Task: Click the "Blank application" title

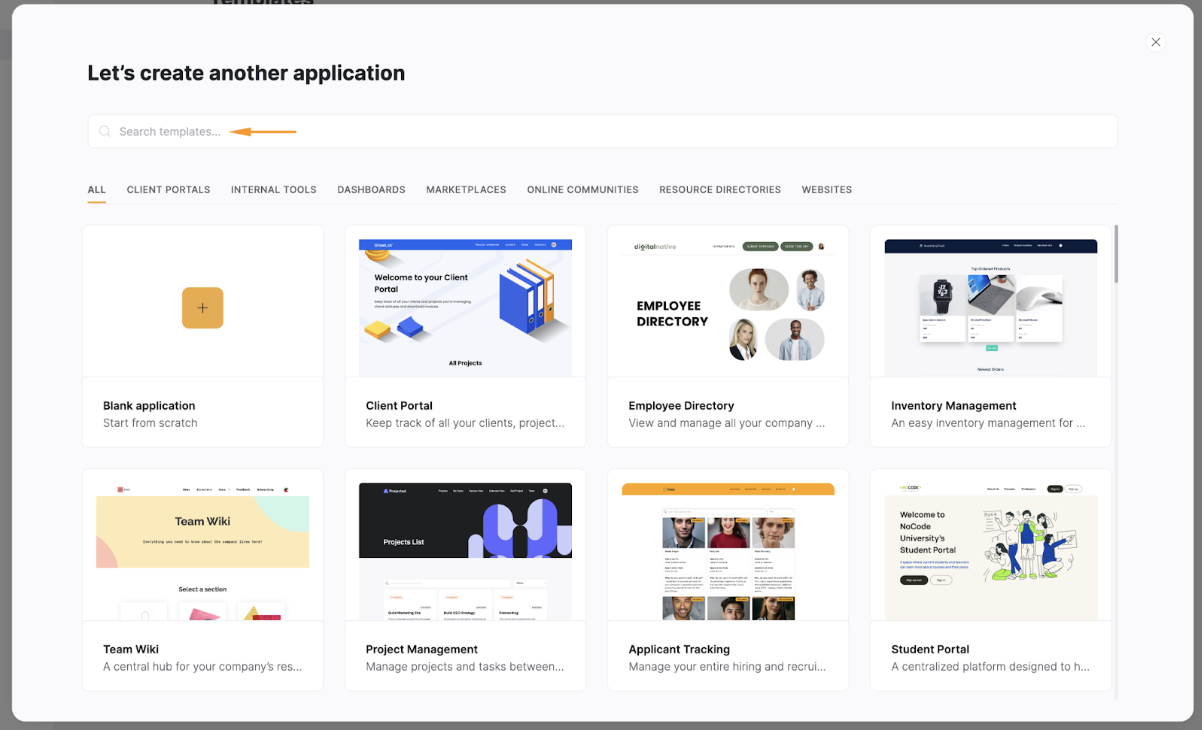Action: 149,406
